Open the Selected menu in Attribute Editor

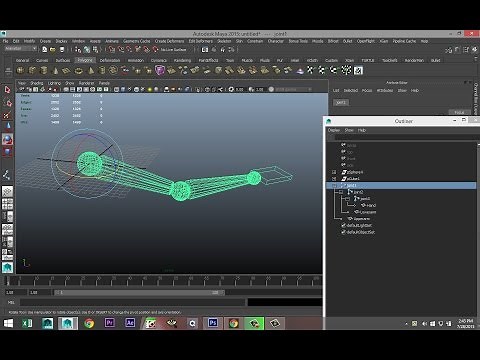(x=351, y=90)
